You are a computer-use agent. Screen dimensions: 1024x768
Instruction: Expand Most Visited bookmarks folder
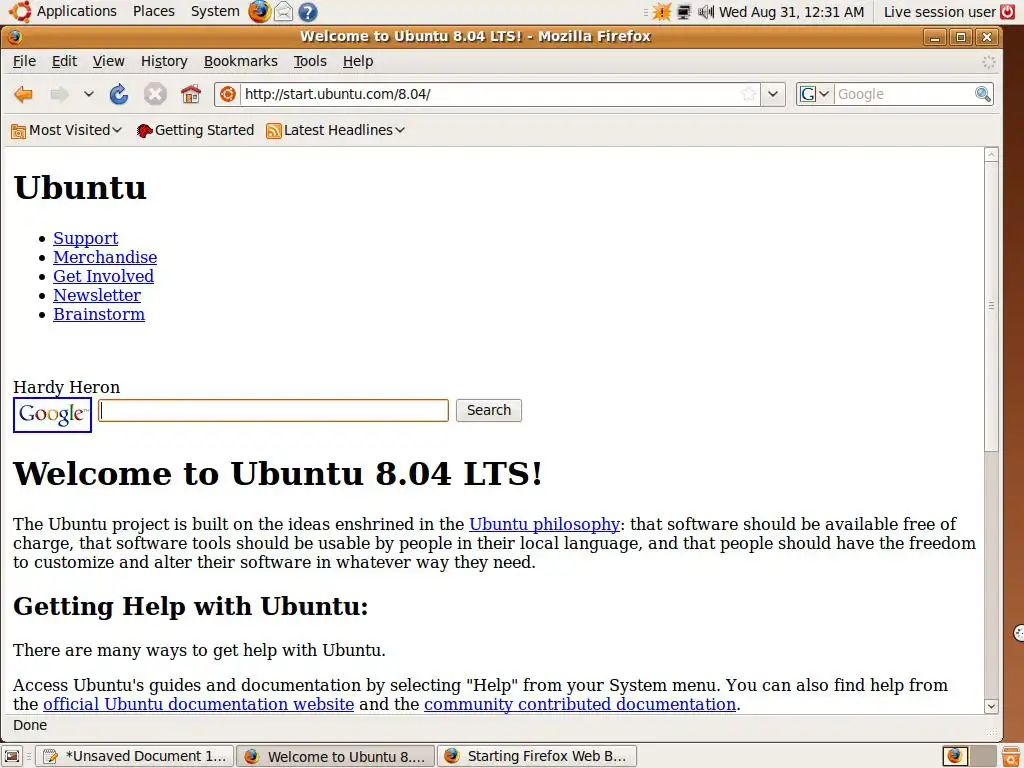click(x=67, y=131)
